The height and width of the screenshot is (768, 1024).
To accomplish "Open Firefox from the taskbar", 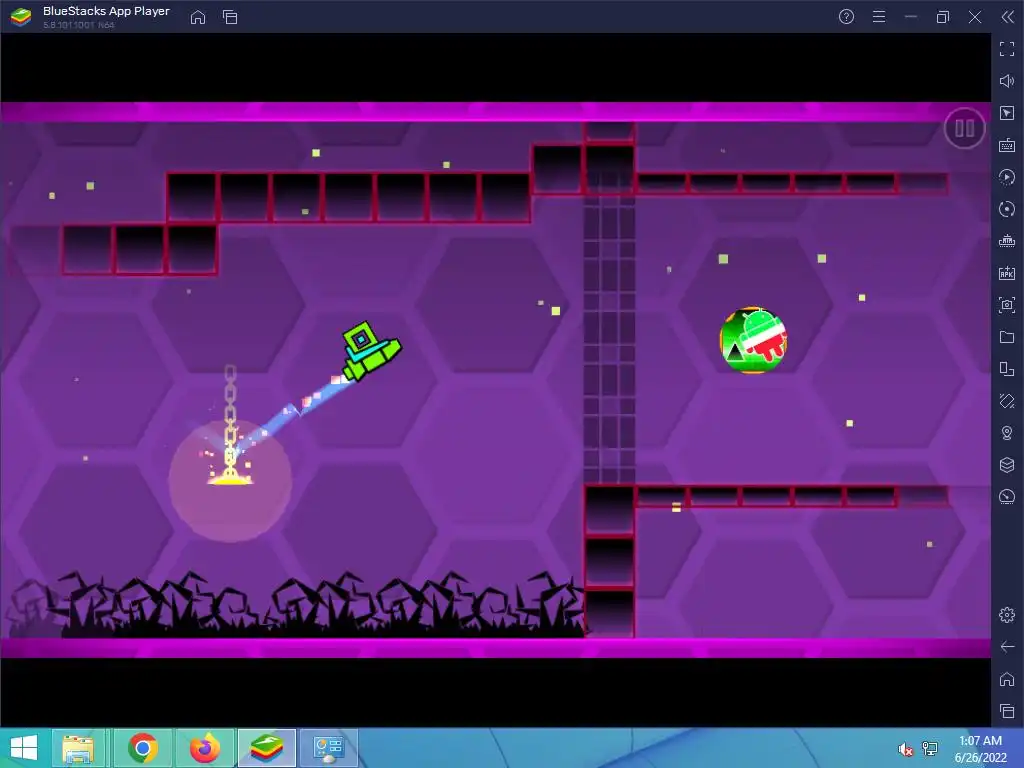I will (x=204, y=748).
